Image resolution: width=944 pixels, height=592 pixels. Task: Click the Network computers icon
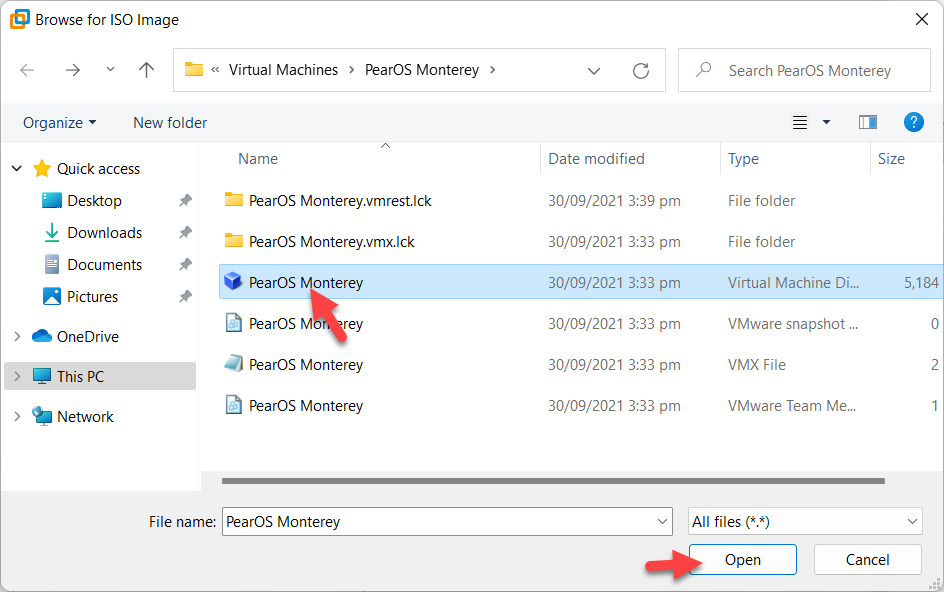pyautogui.click(x=42, y=416)
